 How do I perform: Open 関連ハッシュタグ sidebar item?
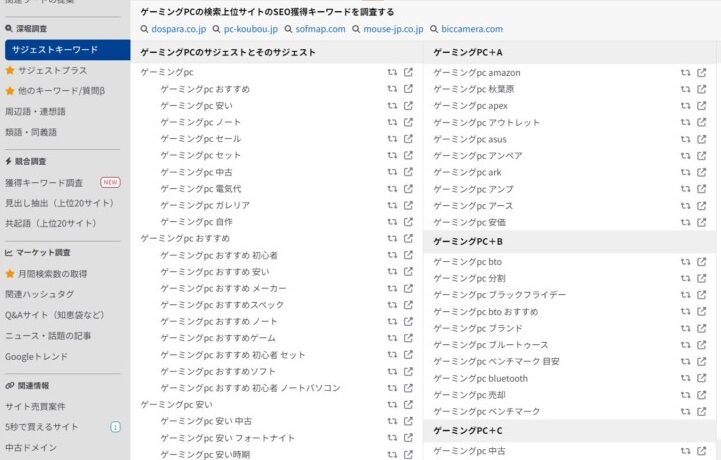(x=40, y=294)
